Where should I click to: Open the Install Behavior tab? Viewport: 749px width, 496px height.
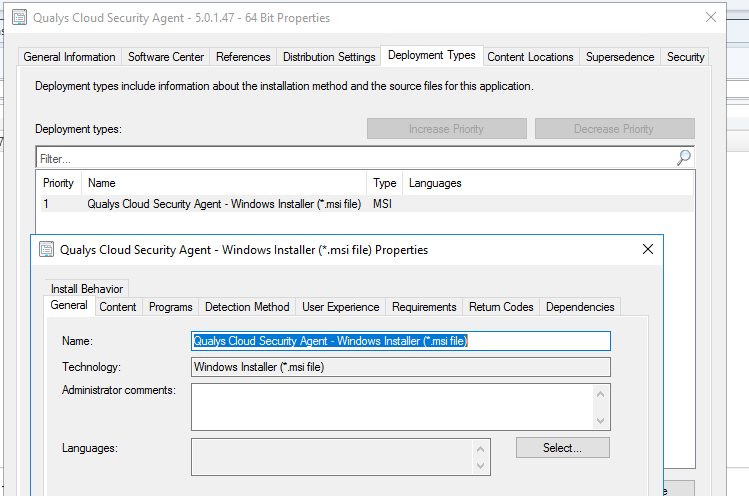tap(87, 288)
